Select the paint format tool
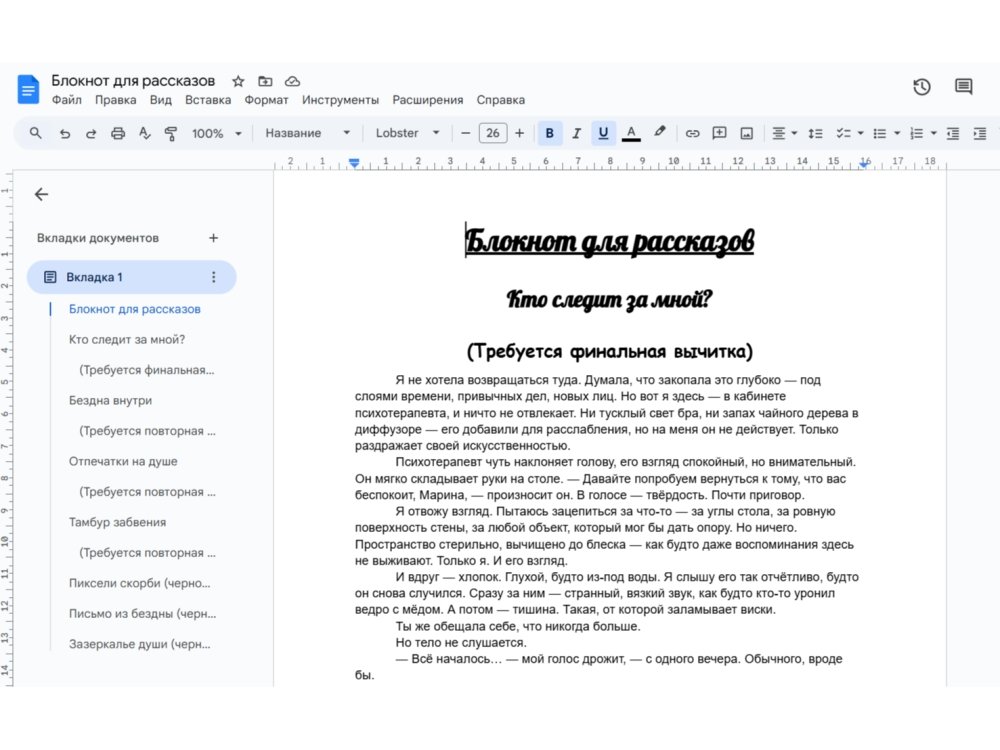1000x750 pixels. (x=170, y=133)
